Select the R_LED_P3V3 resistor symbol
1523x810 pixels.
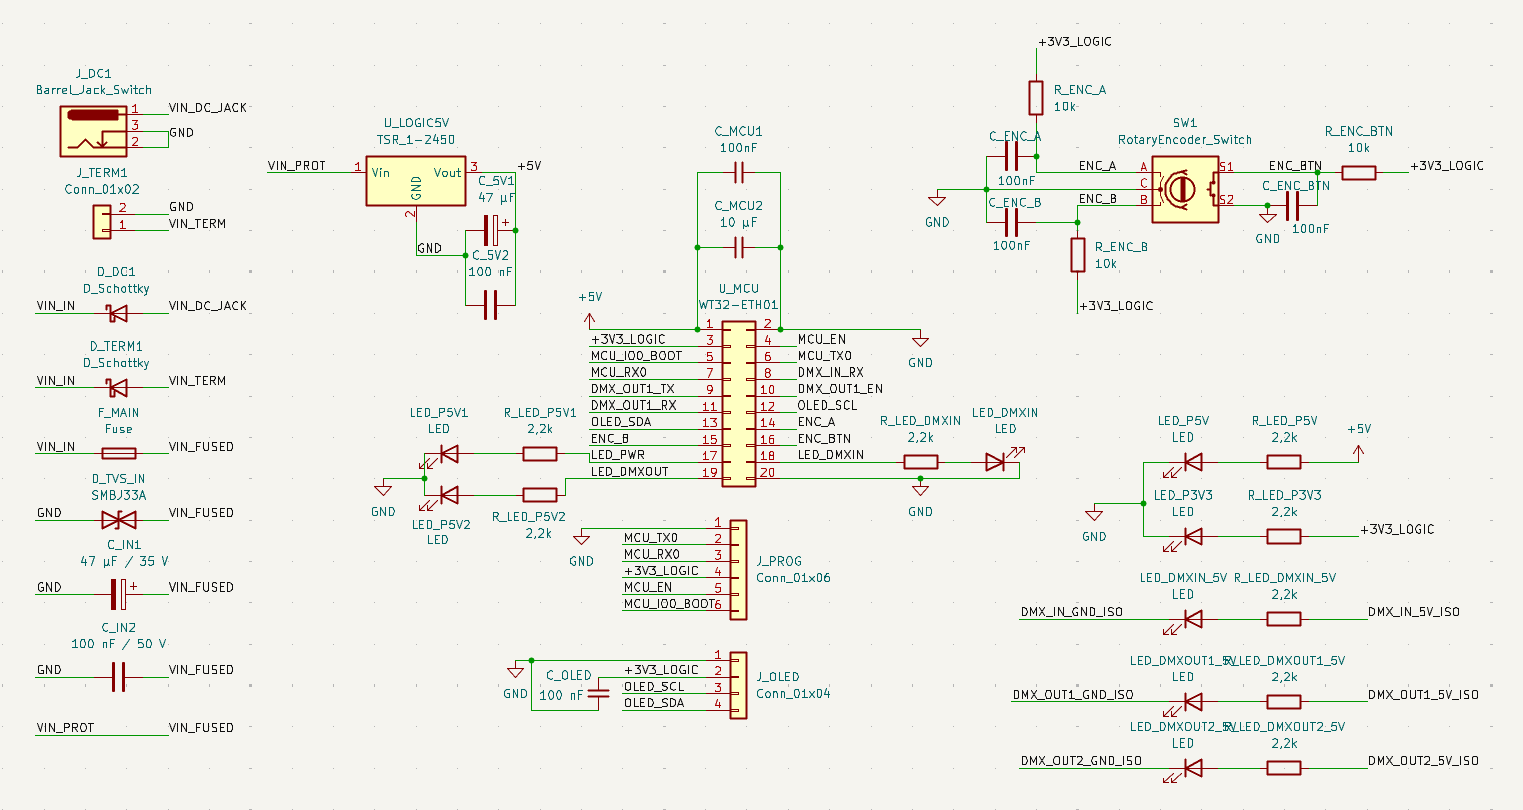click(x=1284, y=536)
